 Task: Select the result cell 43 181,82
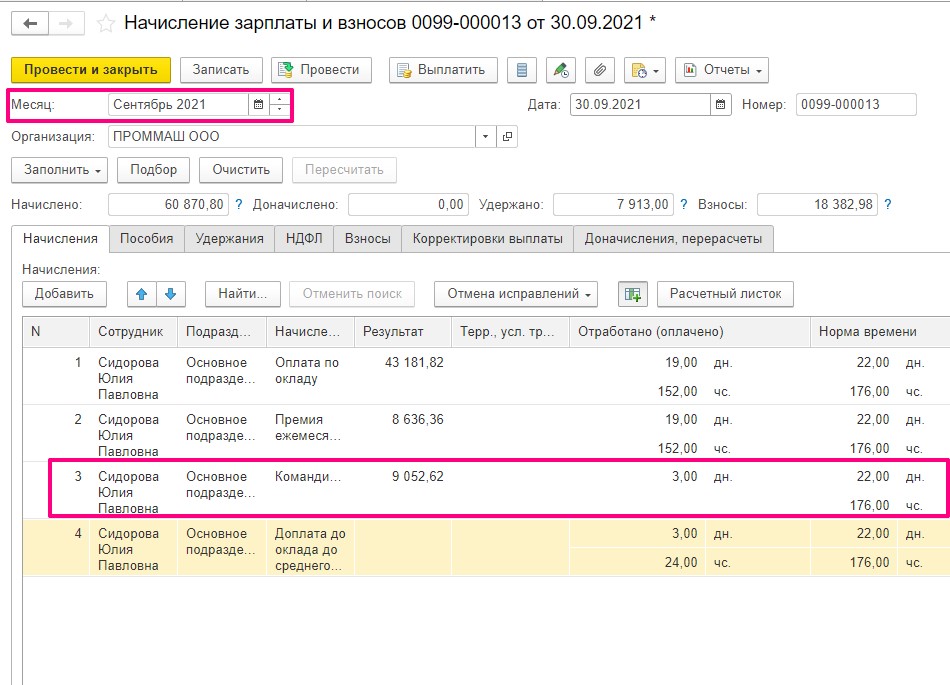pyautogui.click(x=403, y=377)
